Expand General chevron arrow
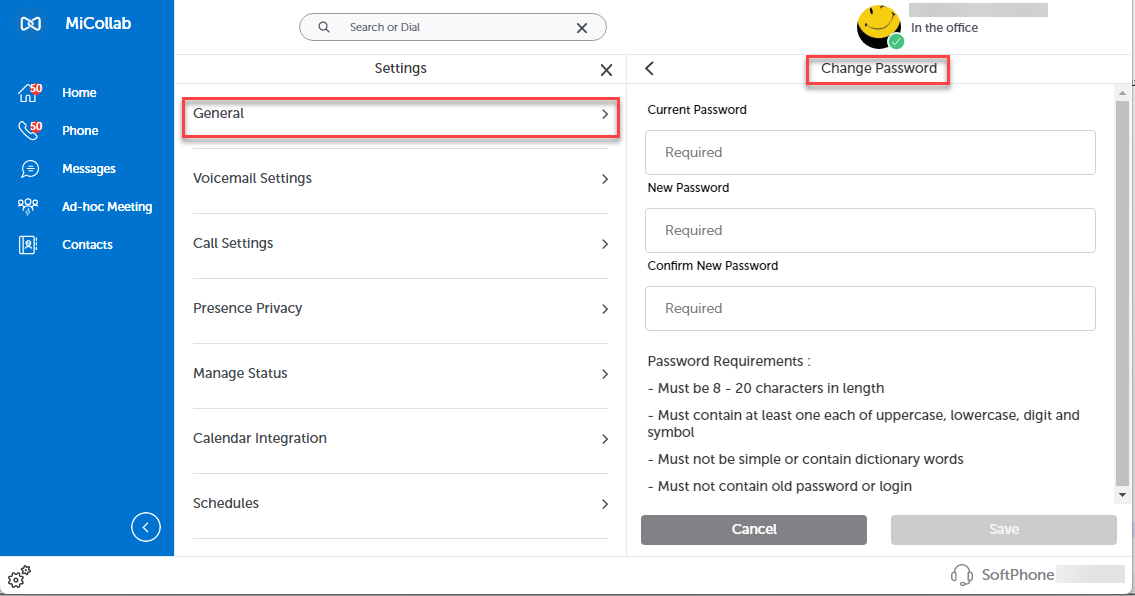This screenshot has width=1135, height=596. pyautogui.click(x=605, y=114)
